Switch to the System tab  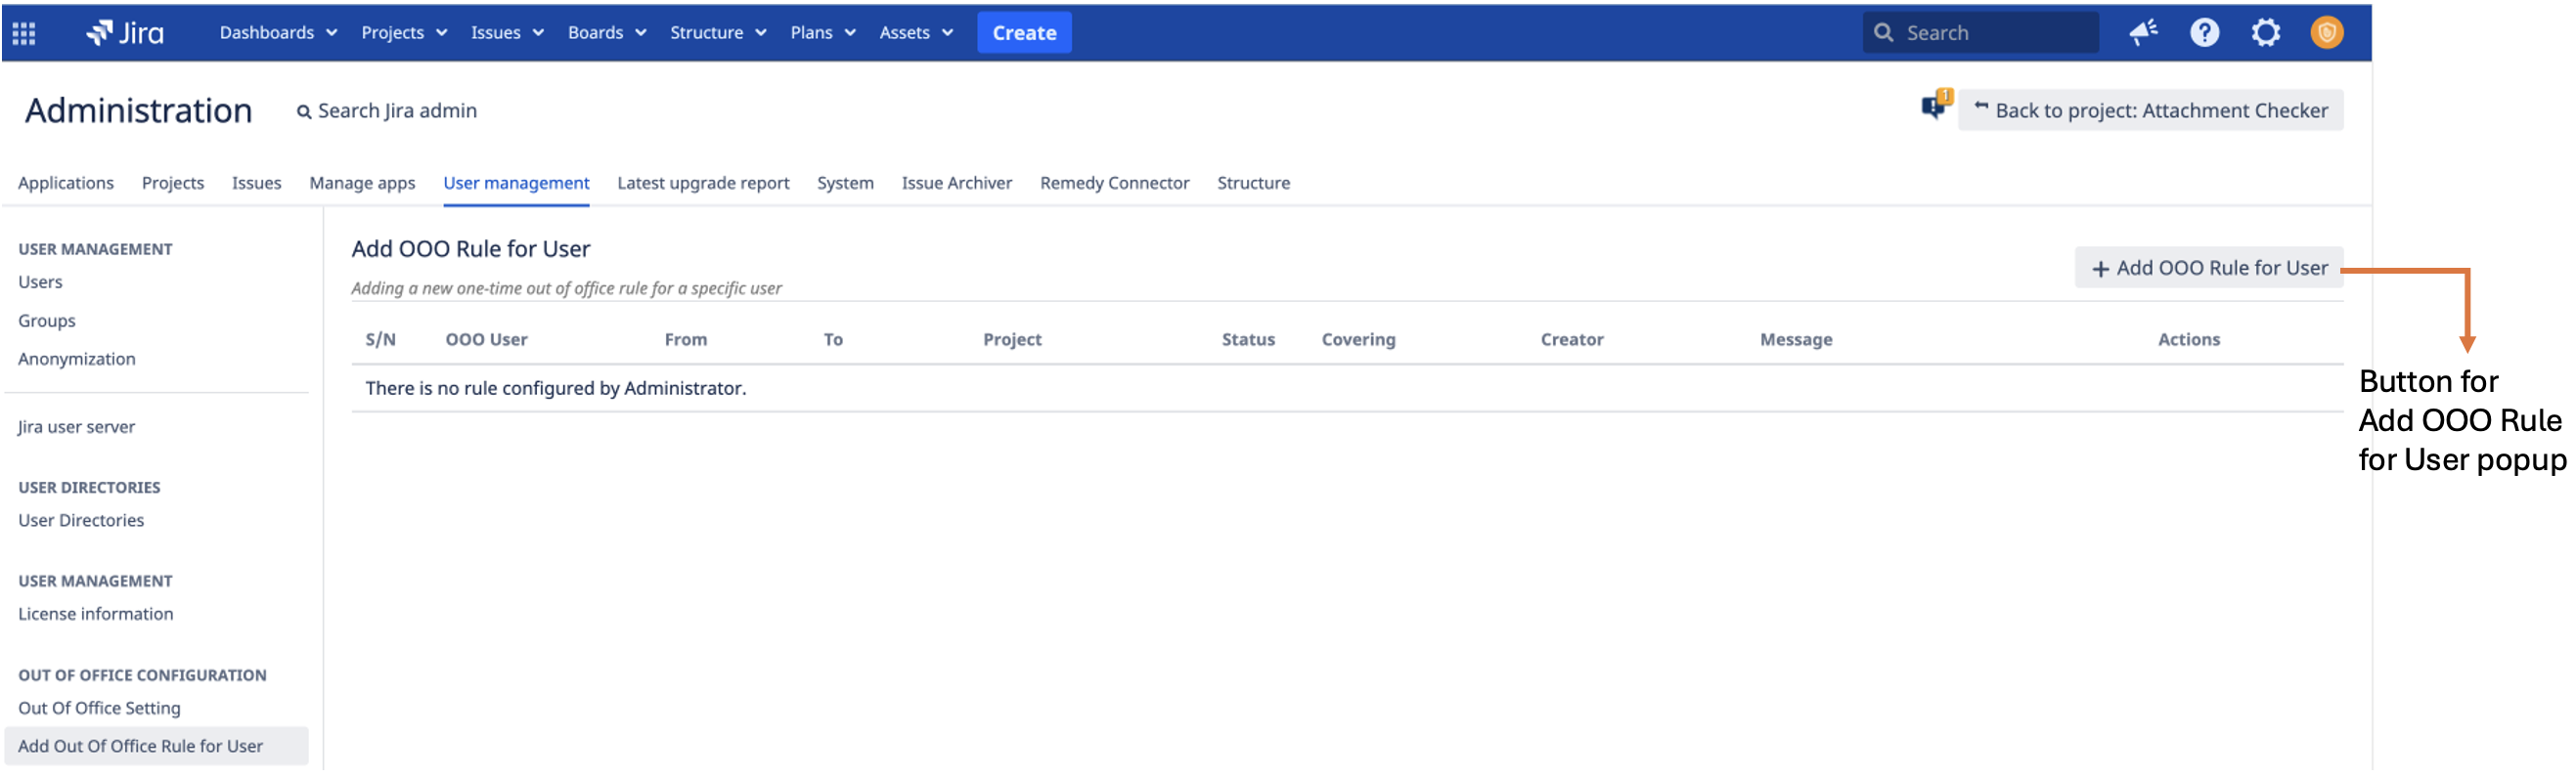(845, 183)
